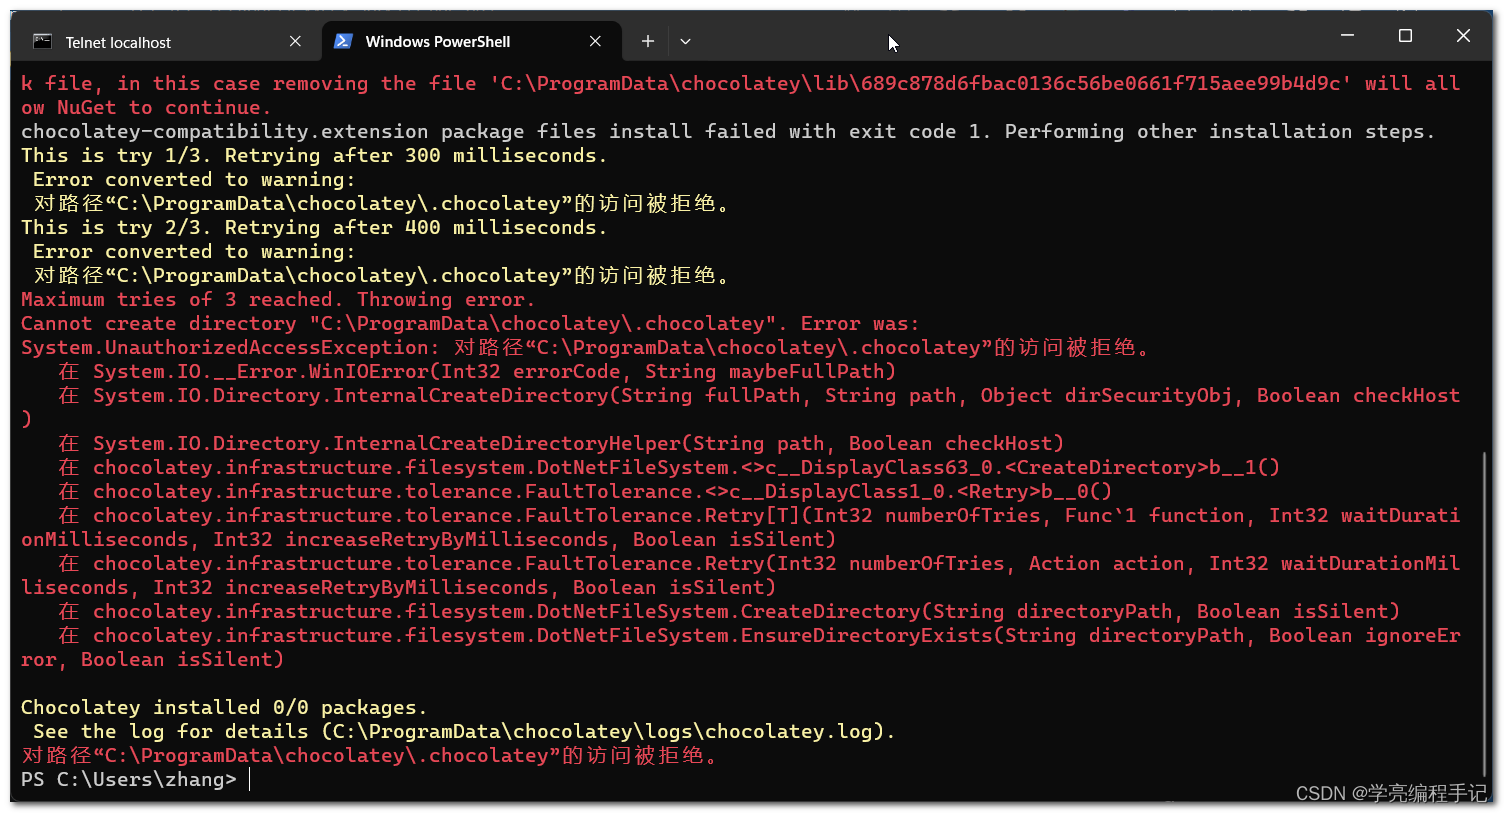Expand the new tab profile dropdown
Image resolution: width=1504 pixels, height=813 pixels.
[x=685, y=41]
